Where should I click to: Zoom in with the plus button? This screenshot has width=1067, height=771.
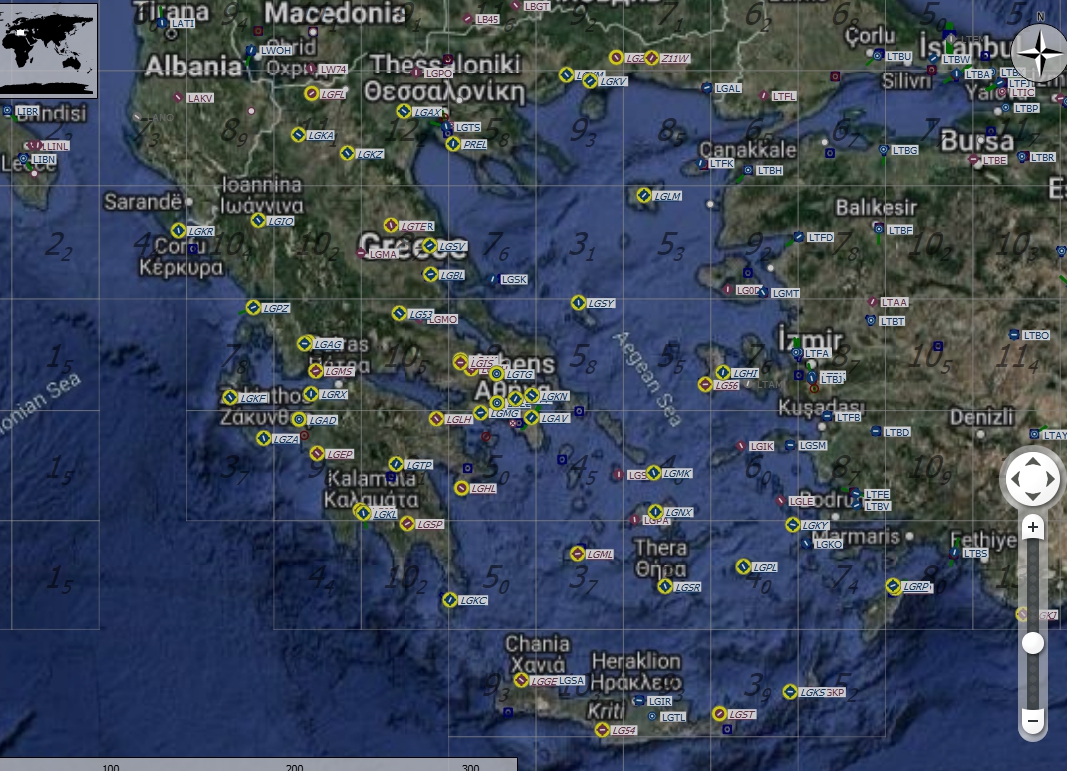click(x=1032, y=527)
